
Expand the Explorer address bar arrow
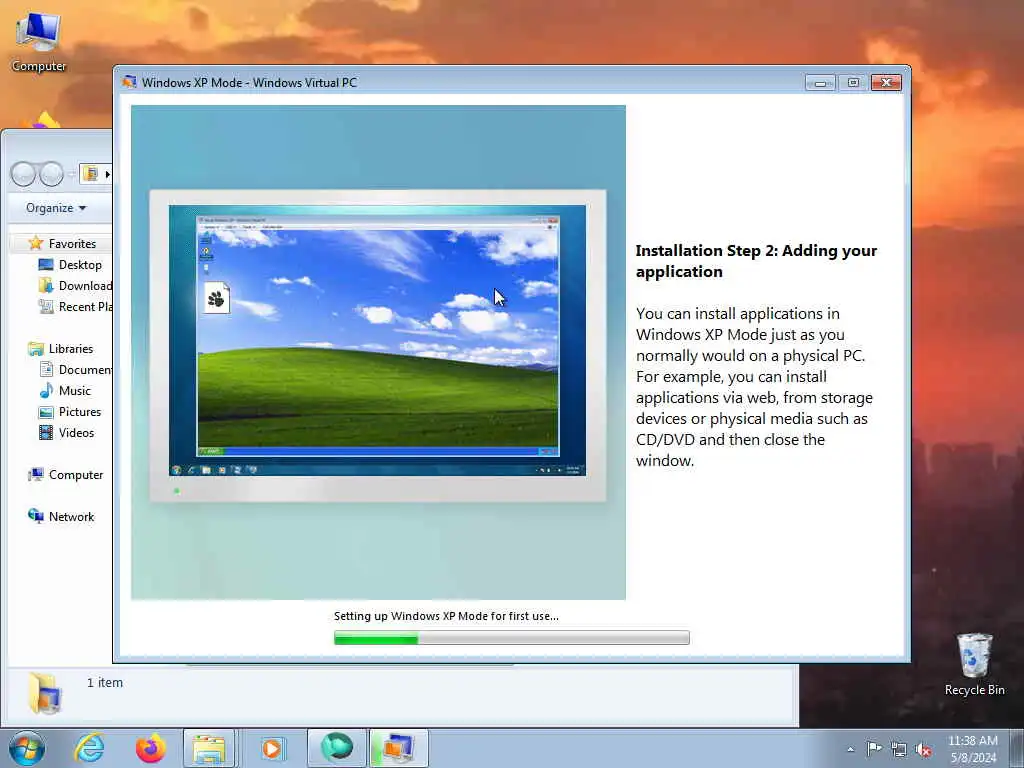tap(107, 174)
